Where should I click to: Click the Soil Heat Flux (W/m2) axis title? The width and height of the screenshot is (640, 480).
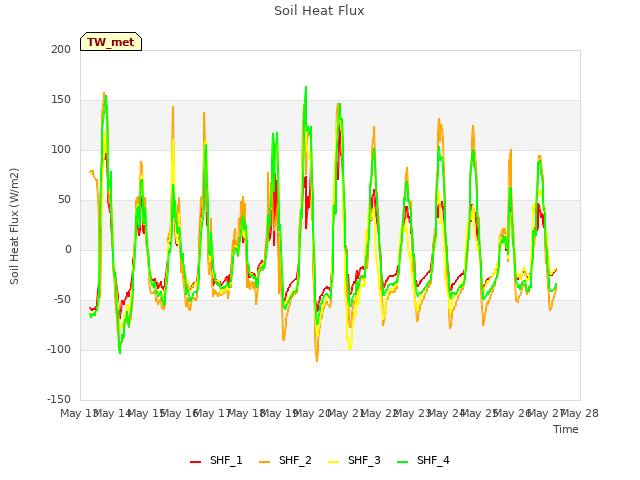14,226
